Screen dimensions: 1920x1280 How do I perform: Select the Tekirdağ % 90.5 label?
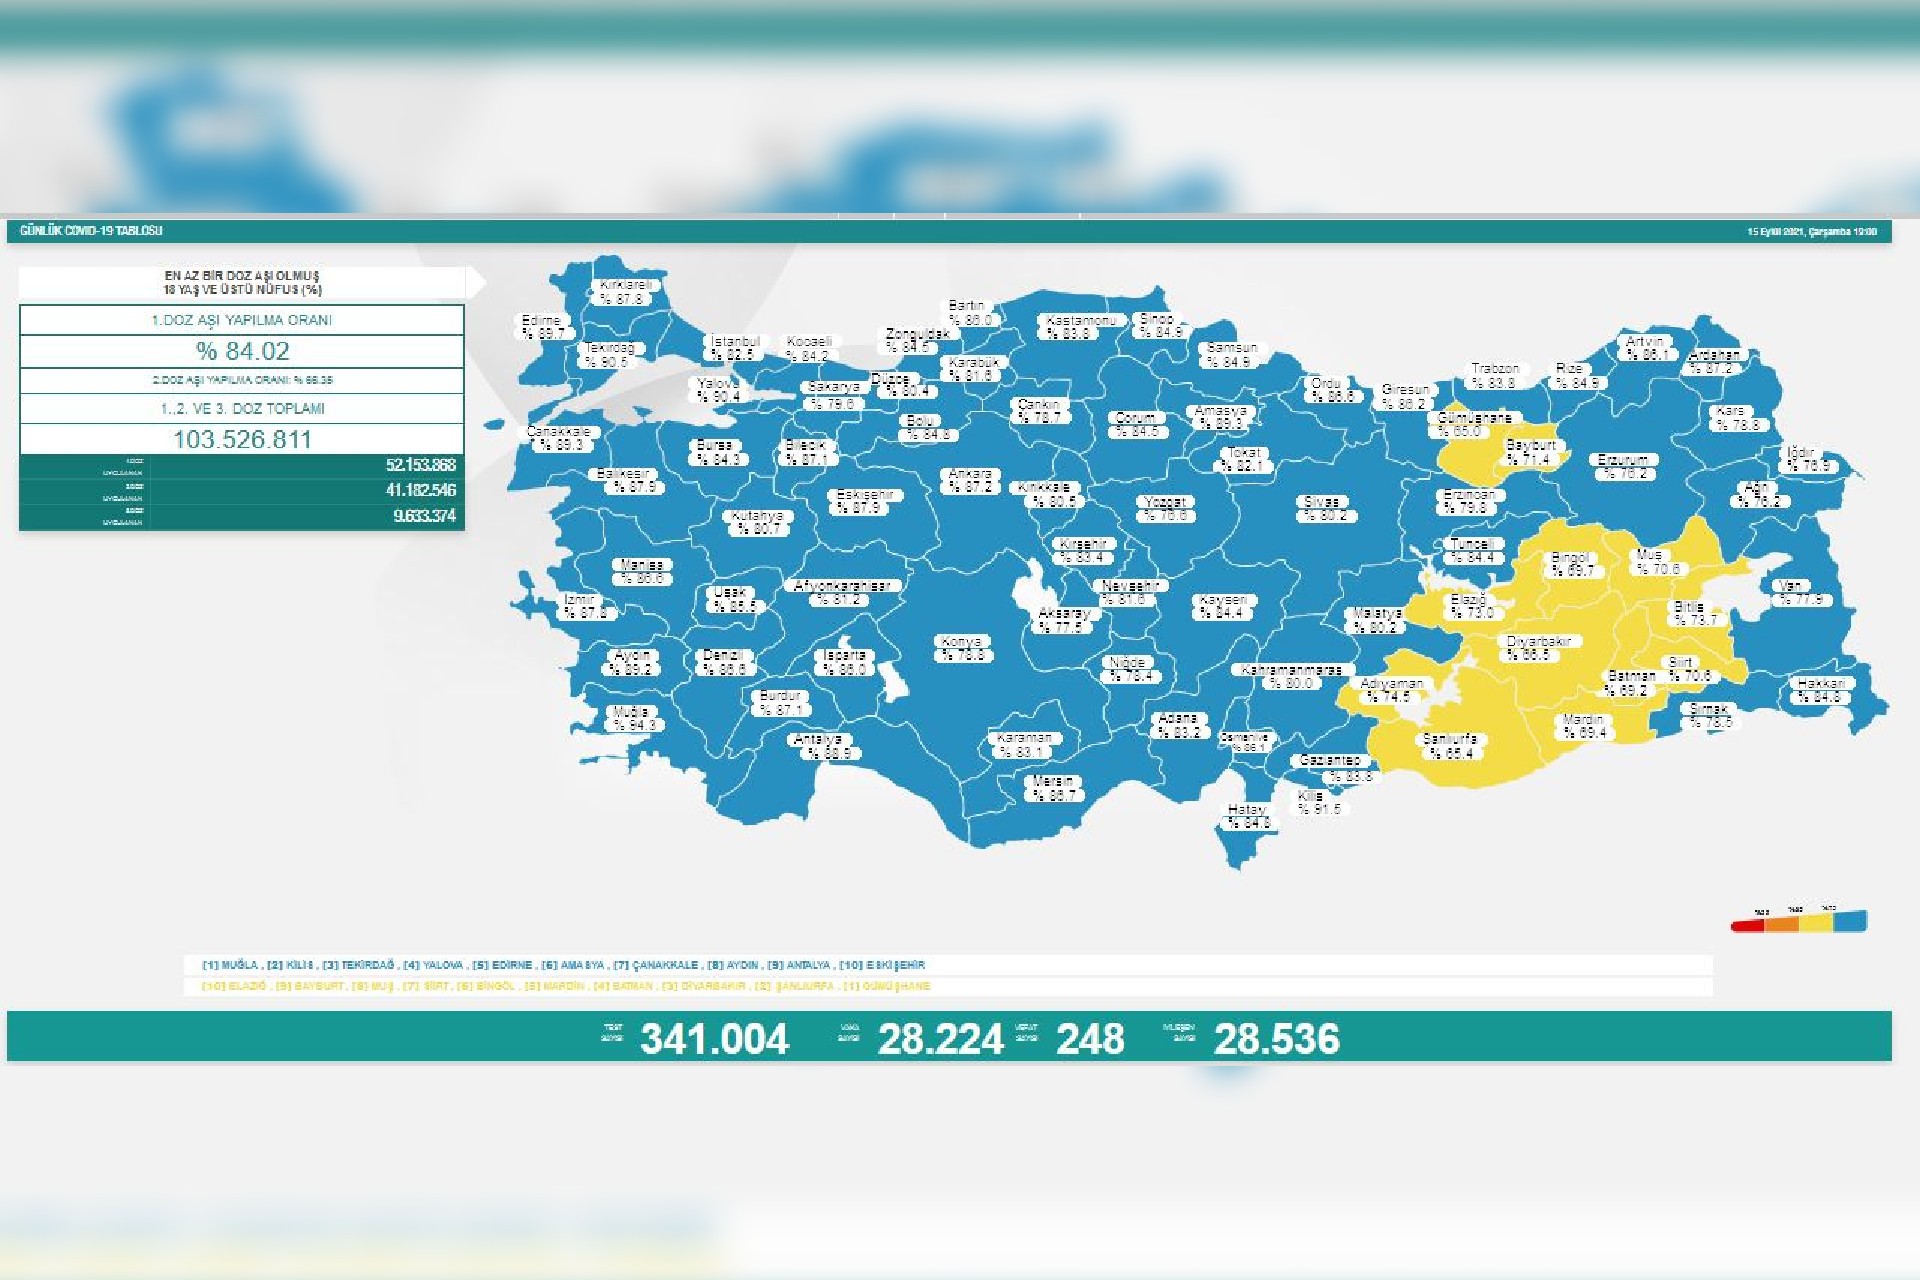[609, 355]
